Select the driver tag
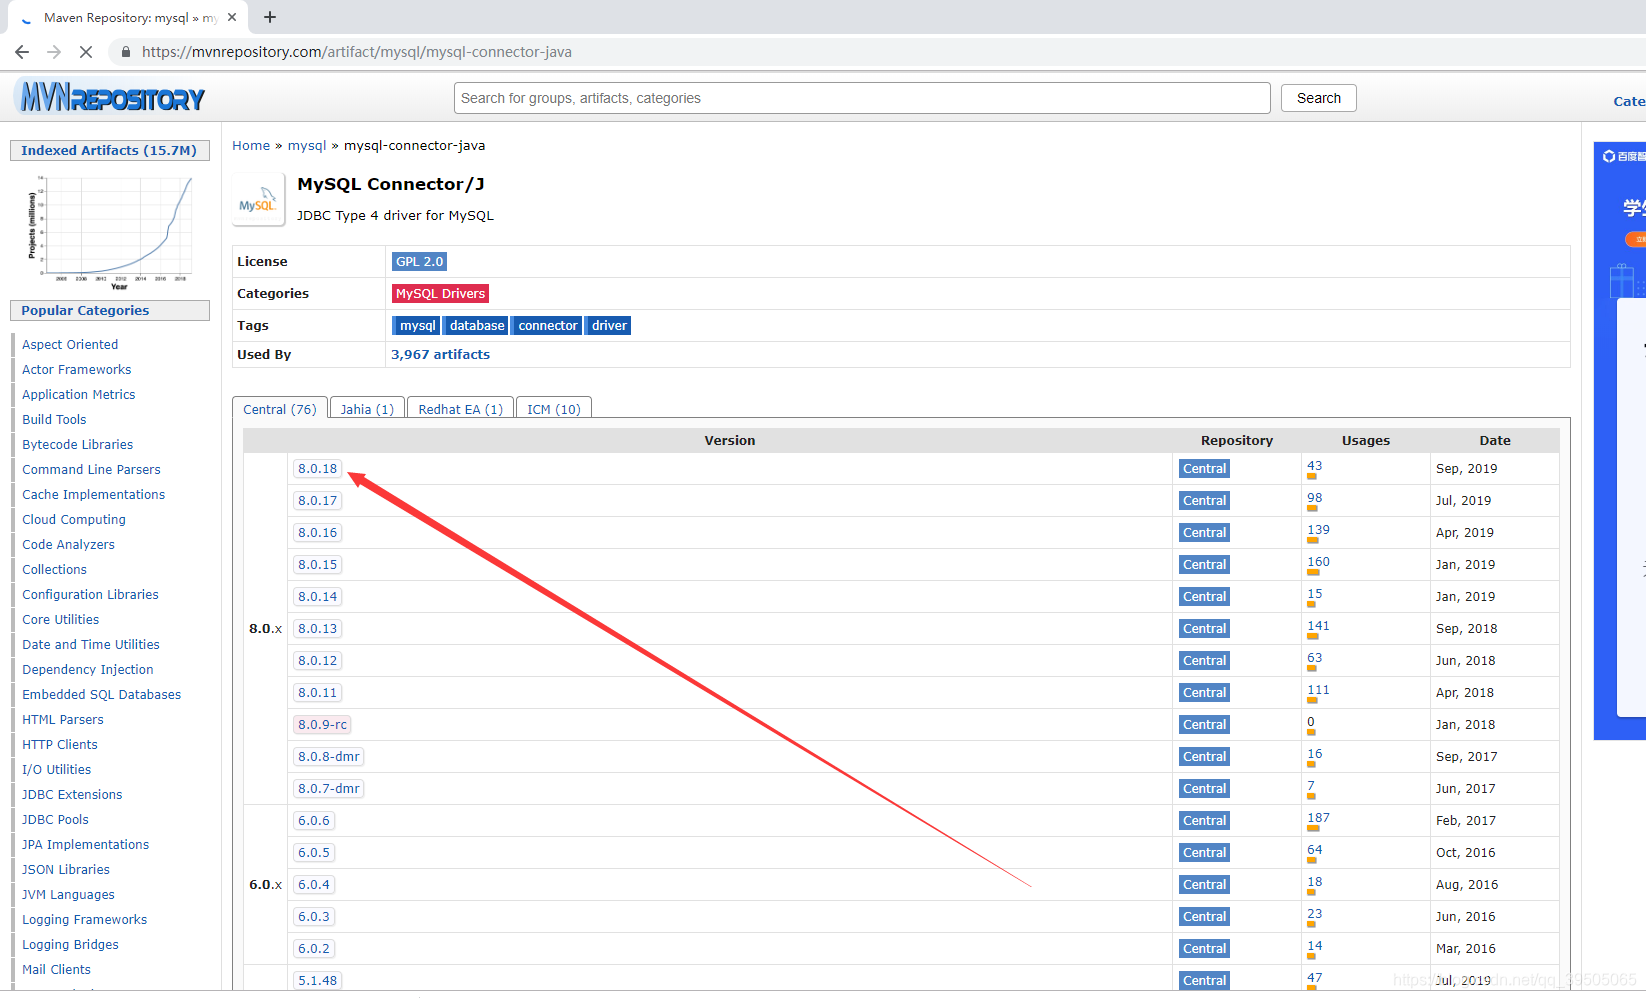 608,325
